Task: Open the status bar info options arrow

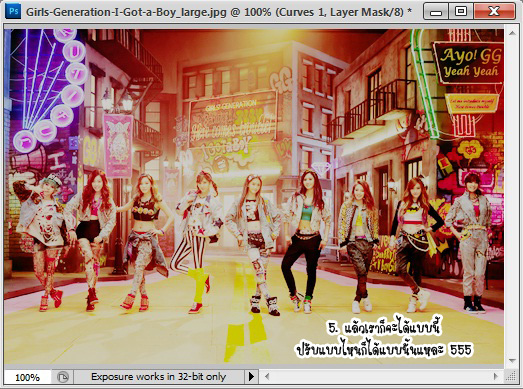Action: coord(251,377)
